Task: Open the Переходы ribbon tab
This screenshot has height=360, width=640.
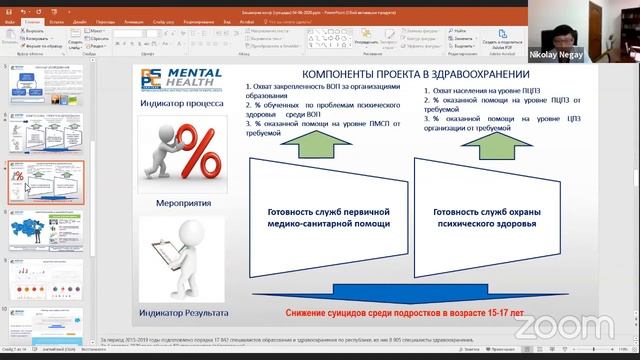Action: point(106,22)
